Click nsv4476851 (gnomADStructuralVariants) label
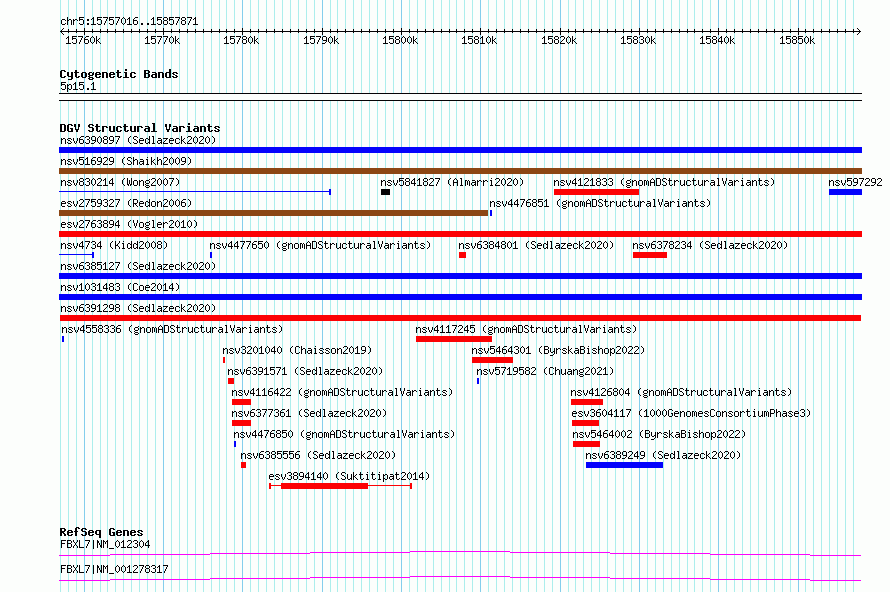 point(600,203)
